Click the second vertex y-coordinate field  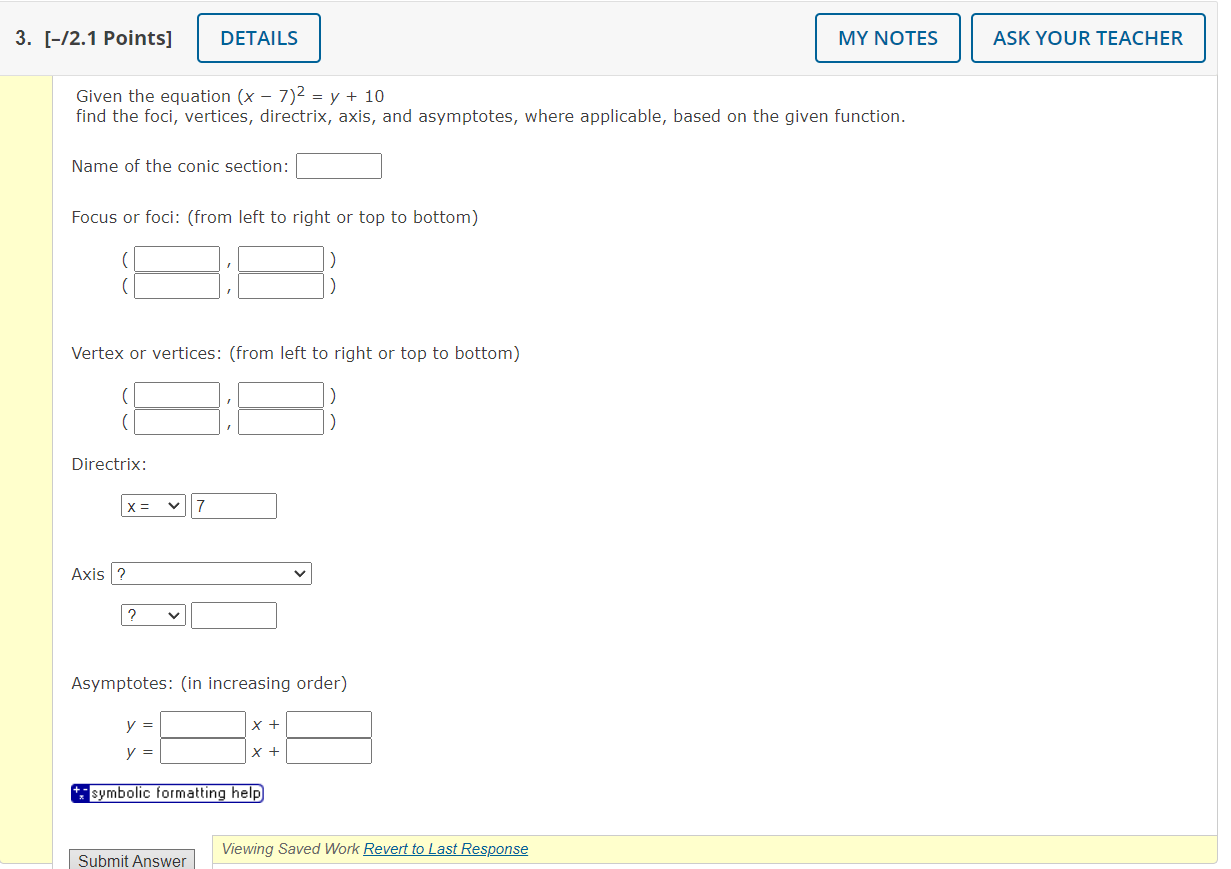(x=281, y=421)
